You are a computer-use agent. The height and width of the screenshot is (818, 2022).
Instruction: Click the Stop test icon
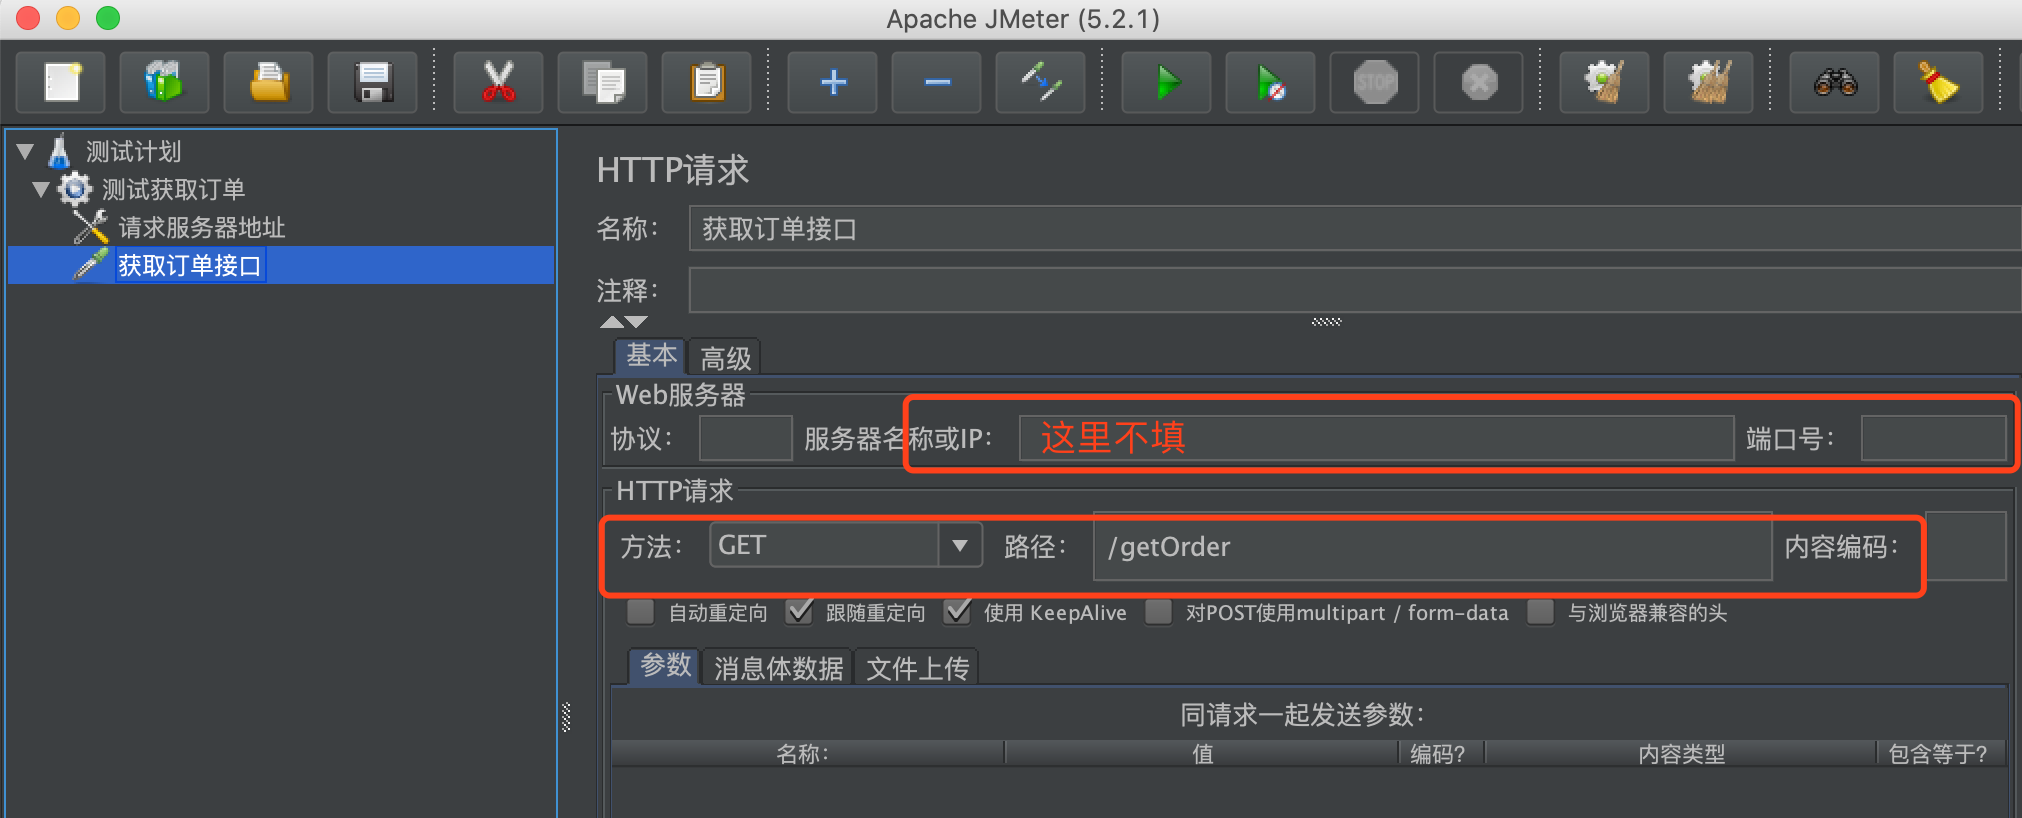click(x=1375, y=82)
